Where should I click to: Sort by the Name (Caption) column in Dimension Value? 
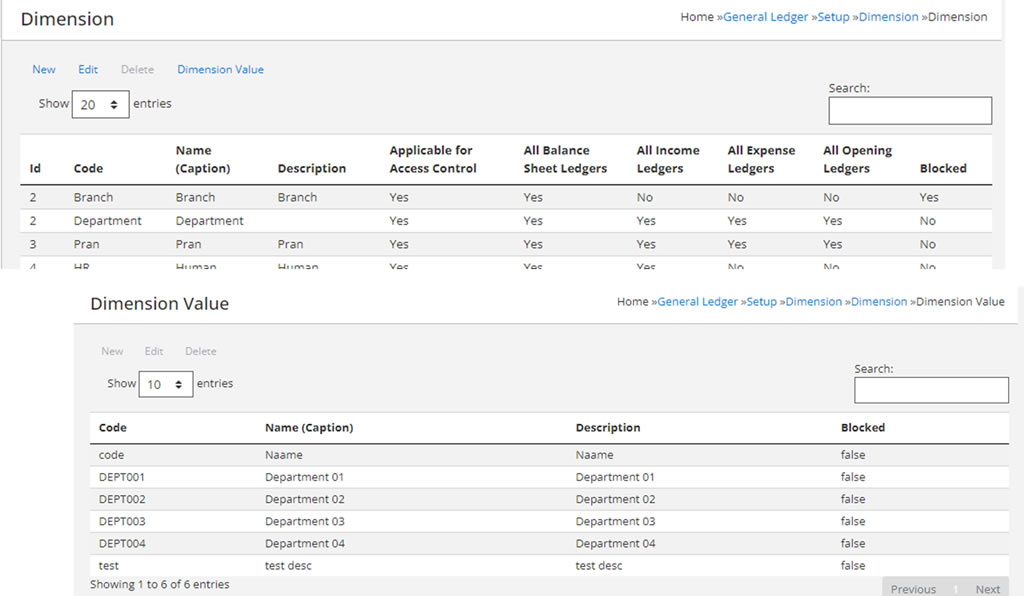point(308,428)
